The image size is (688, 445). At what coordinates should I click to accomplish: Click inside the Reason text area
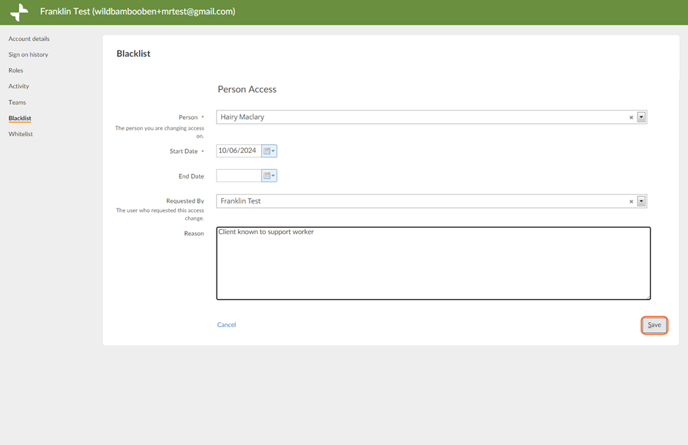point(434,263)
